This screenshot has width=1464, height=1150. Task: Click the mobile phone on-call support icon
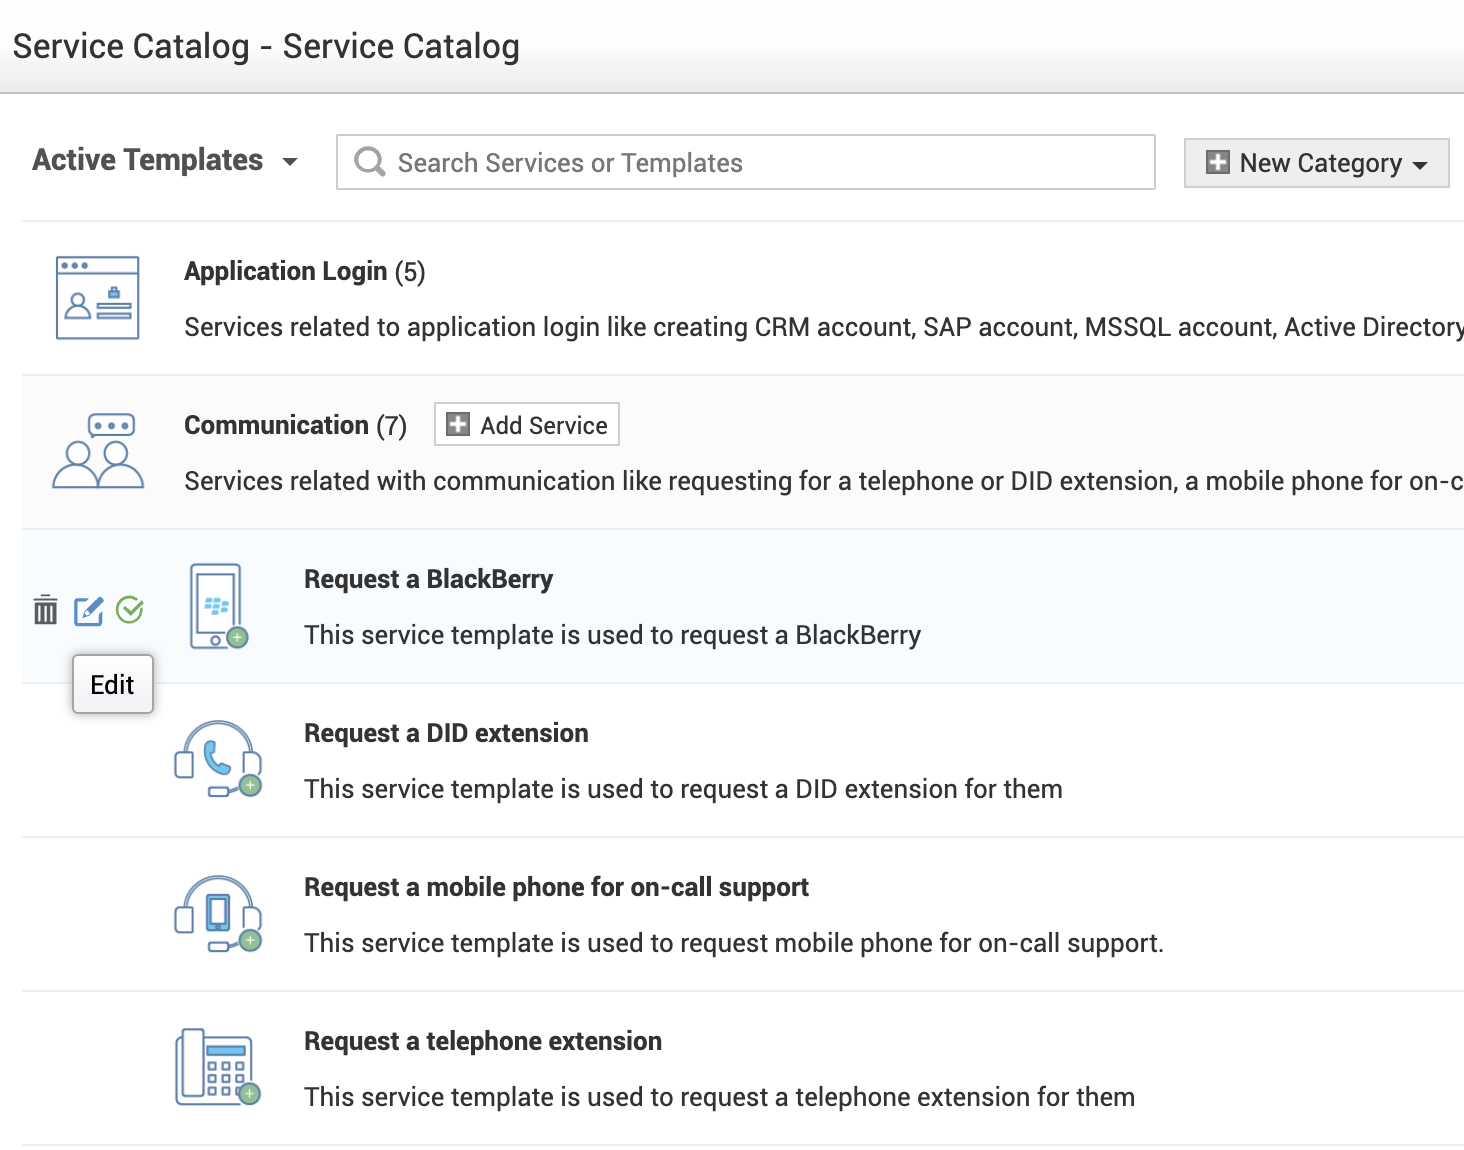(218, 913)
